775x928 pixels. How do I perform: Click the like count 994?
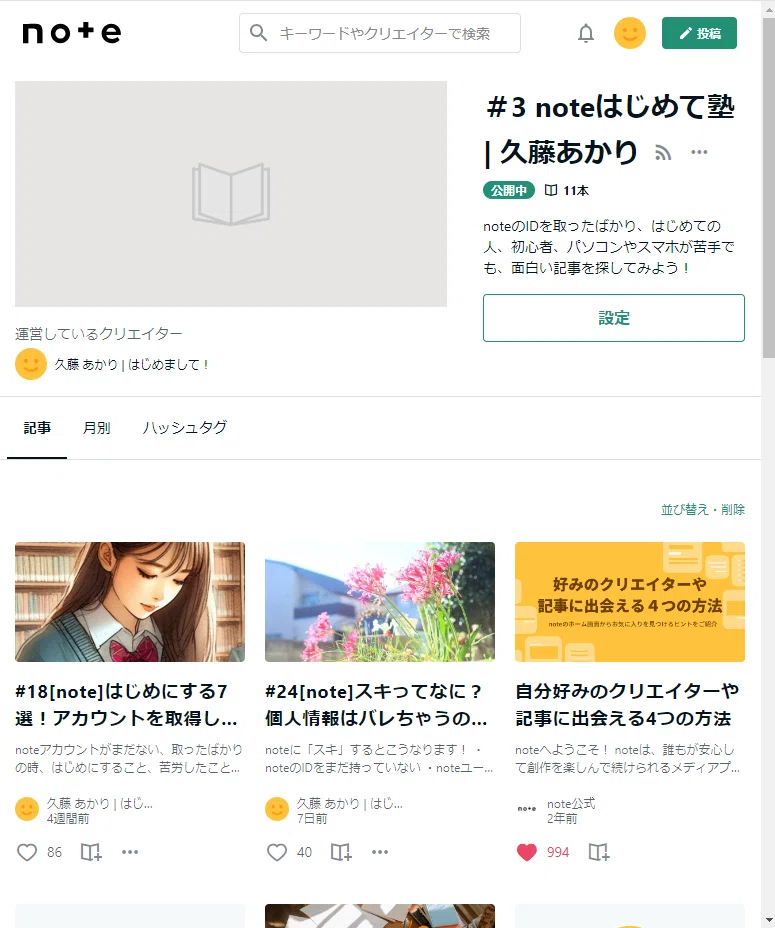click(x=558, y=852)
